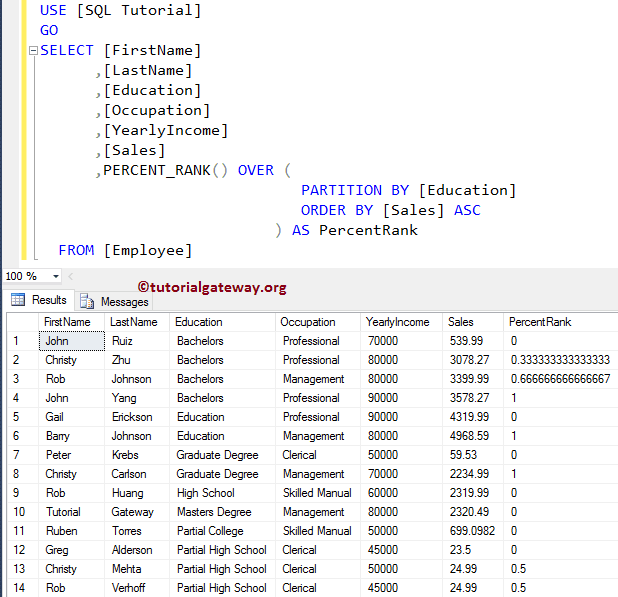Image resolution: width=618 pixels, height=597 pixels.
Task: Open the 100 % zoom dropdown
Action: pos(56,276)
